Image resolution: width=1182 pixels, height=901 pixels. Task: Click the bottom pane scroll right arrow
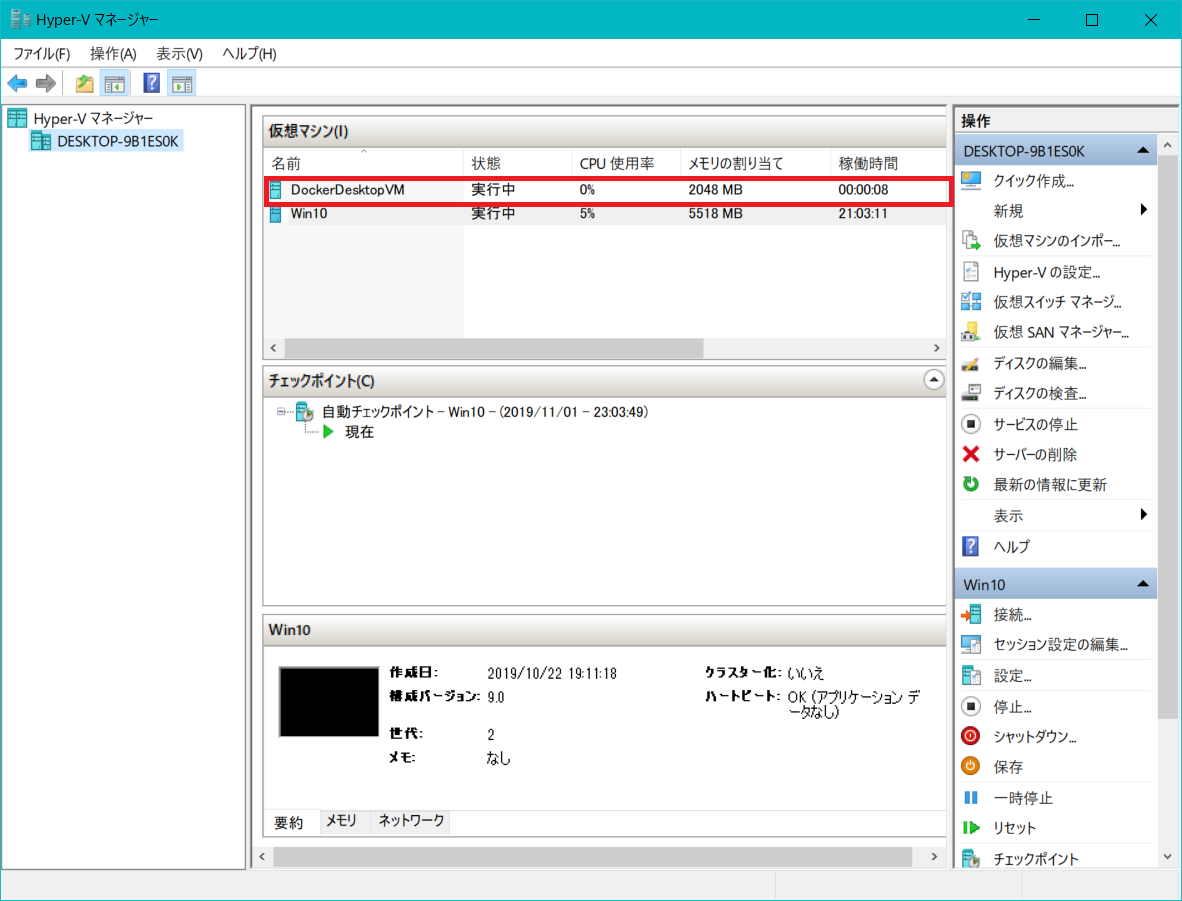point(934,857)
